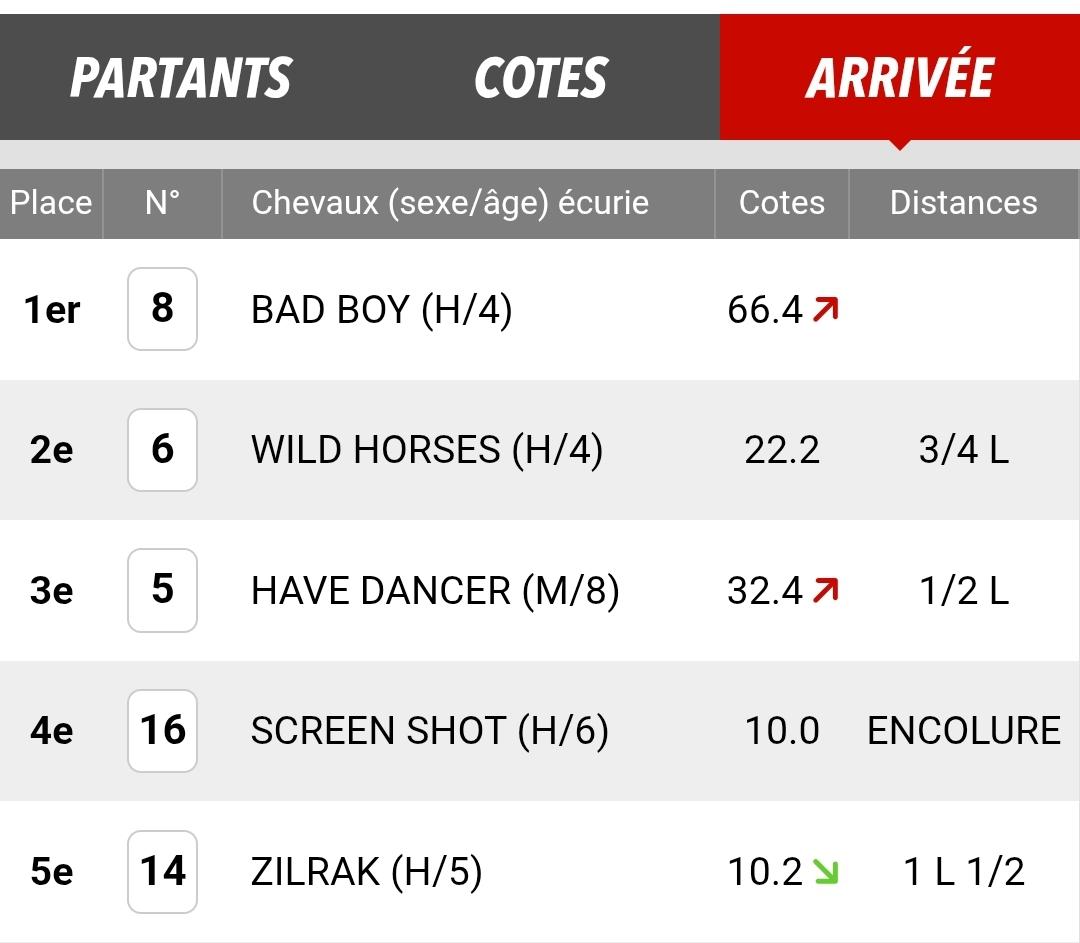The image size is (1080, 943).
Task: Select number badge 14 for Zilrak
Action: [x=163, y=871]
